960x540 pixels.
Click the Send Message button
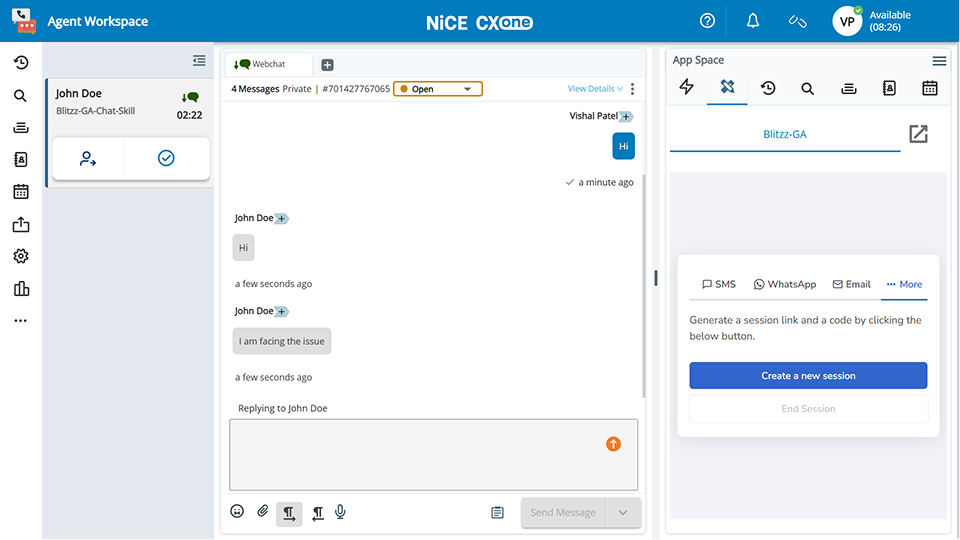(563, 512)
